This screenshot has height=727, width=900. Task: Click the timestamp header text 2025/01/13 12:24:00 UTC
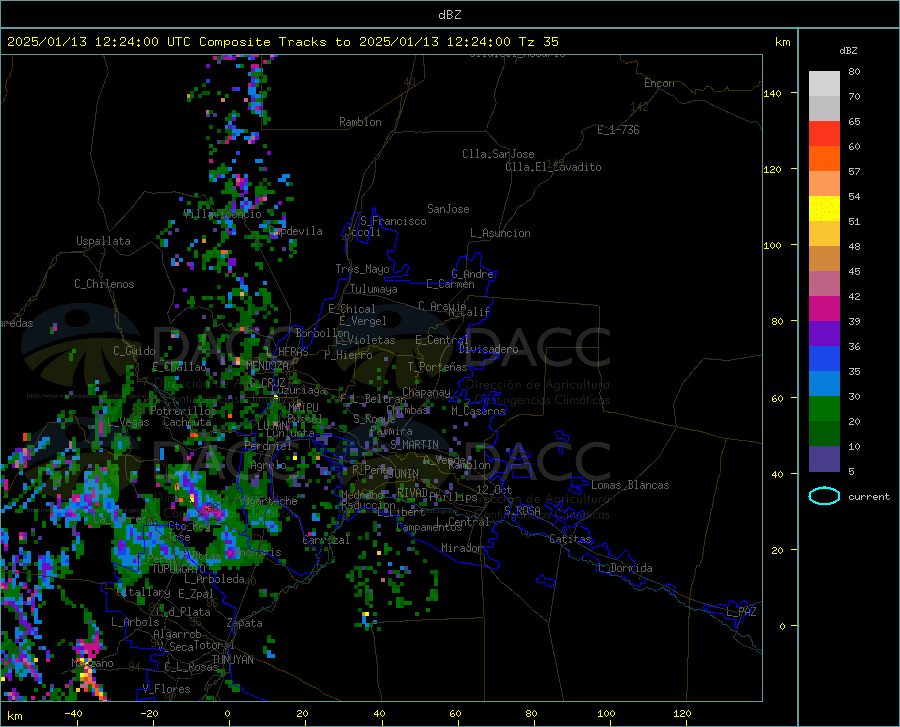[x=99, y=42]
